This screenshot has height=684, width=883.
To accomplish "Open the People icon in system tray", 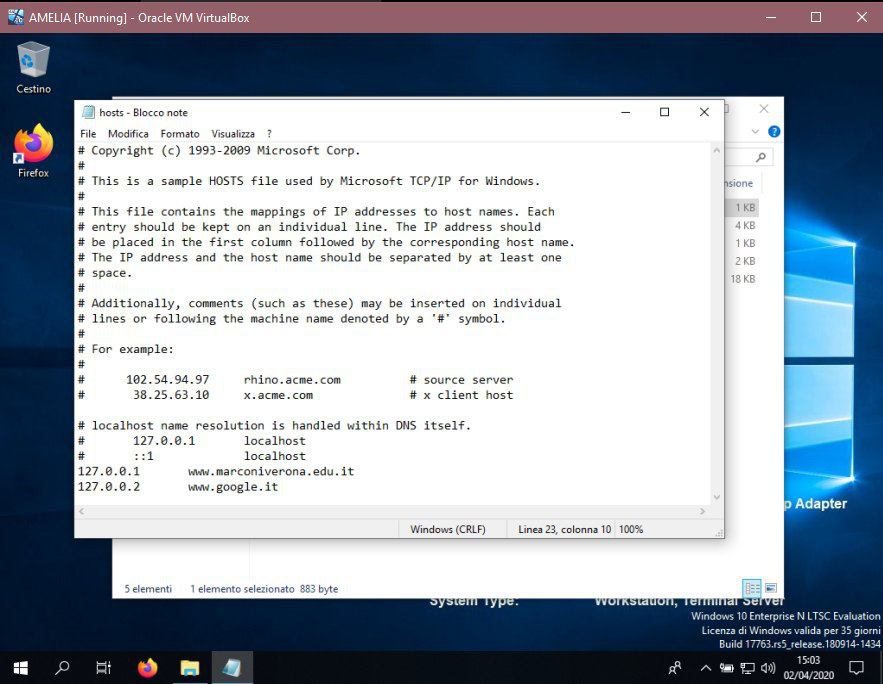I will click(675, 668).
